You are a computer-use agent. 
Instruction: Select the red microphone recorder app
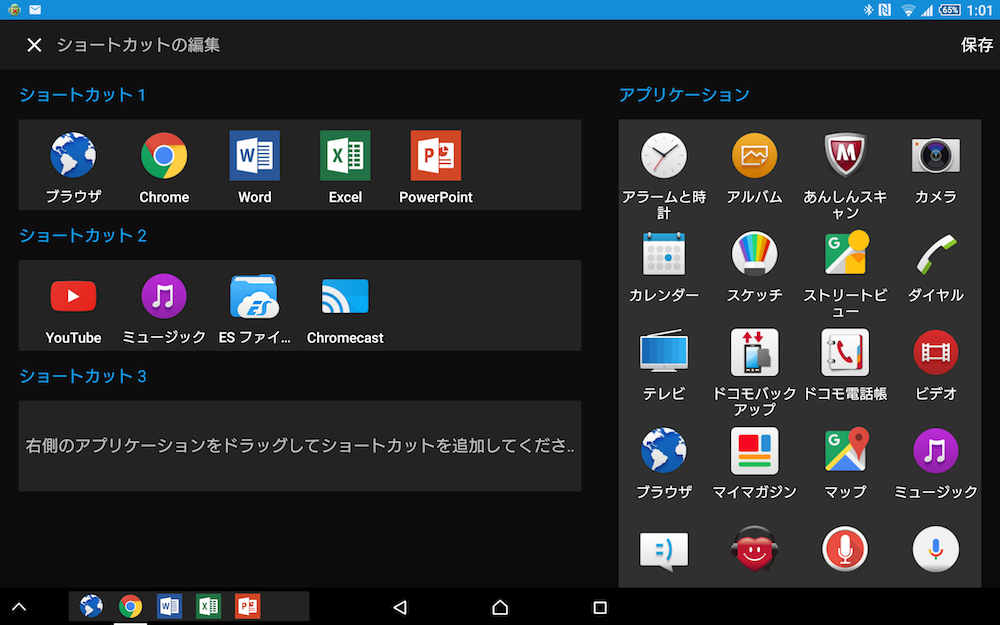click(845, 549)
